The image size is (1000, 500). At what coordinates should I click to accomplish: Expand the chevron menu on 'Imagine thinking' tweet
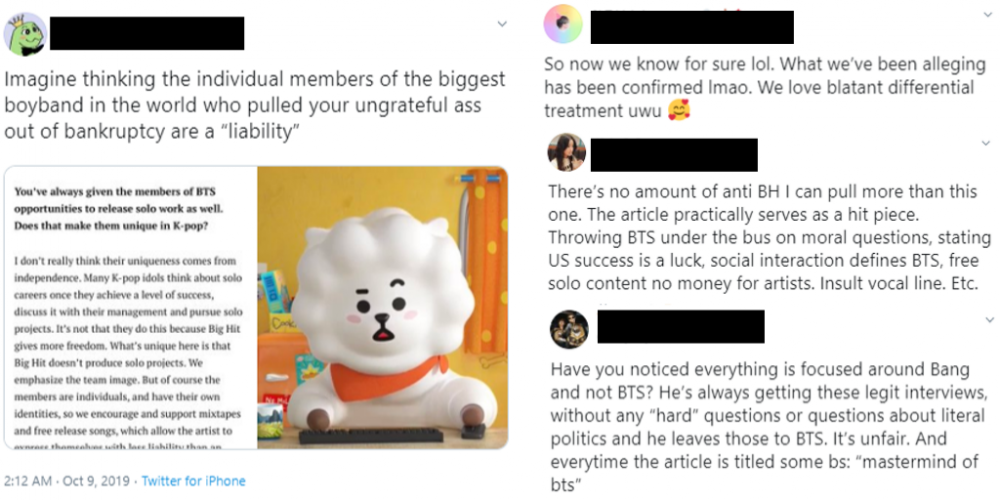coord(502,24)
